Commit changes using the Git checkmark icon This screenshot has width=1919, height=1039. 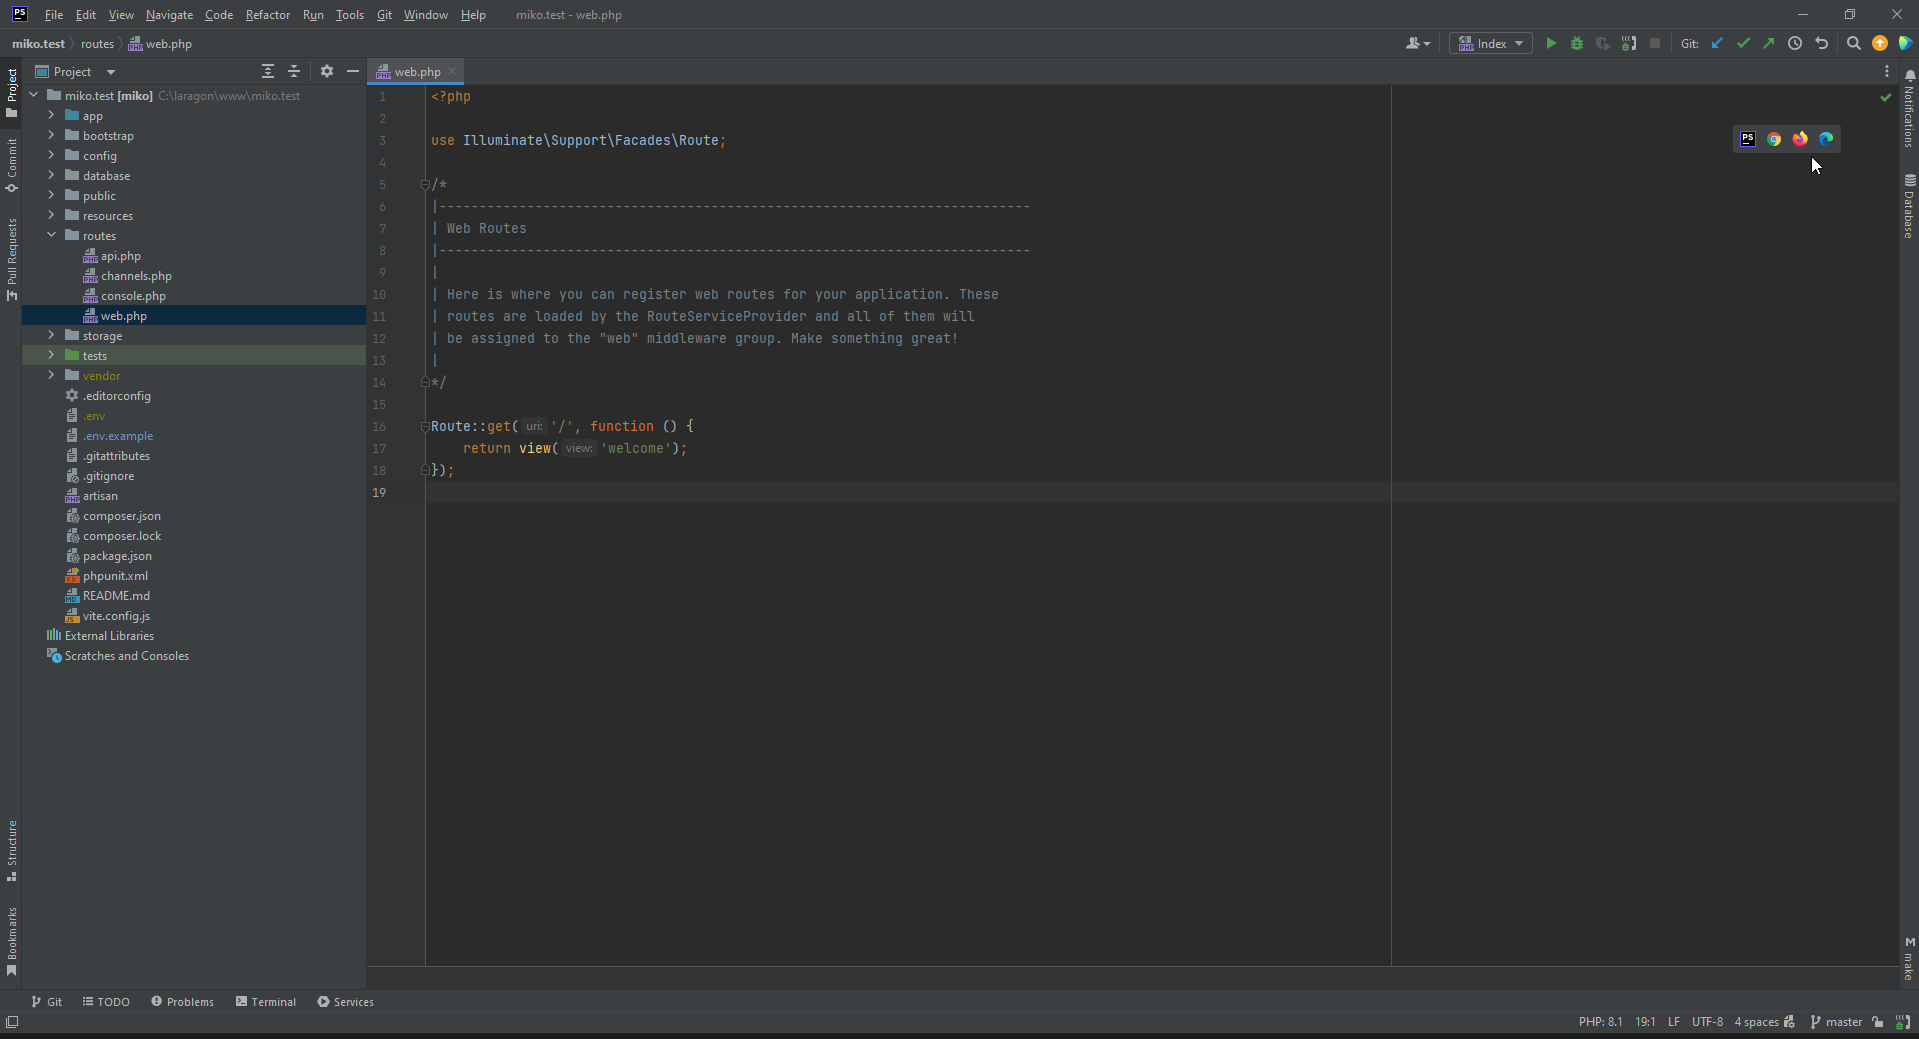pos(1743,43)
